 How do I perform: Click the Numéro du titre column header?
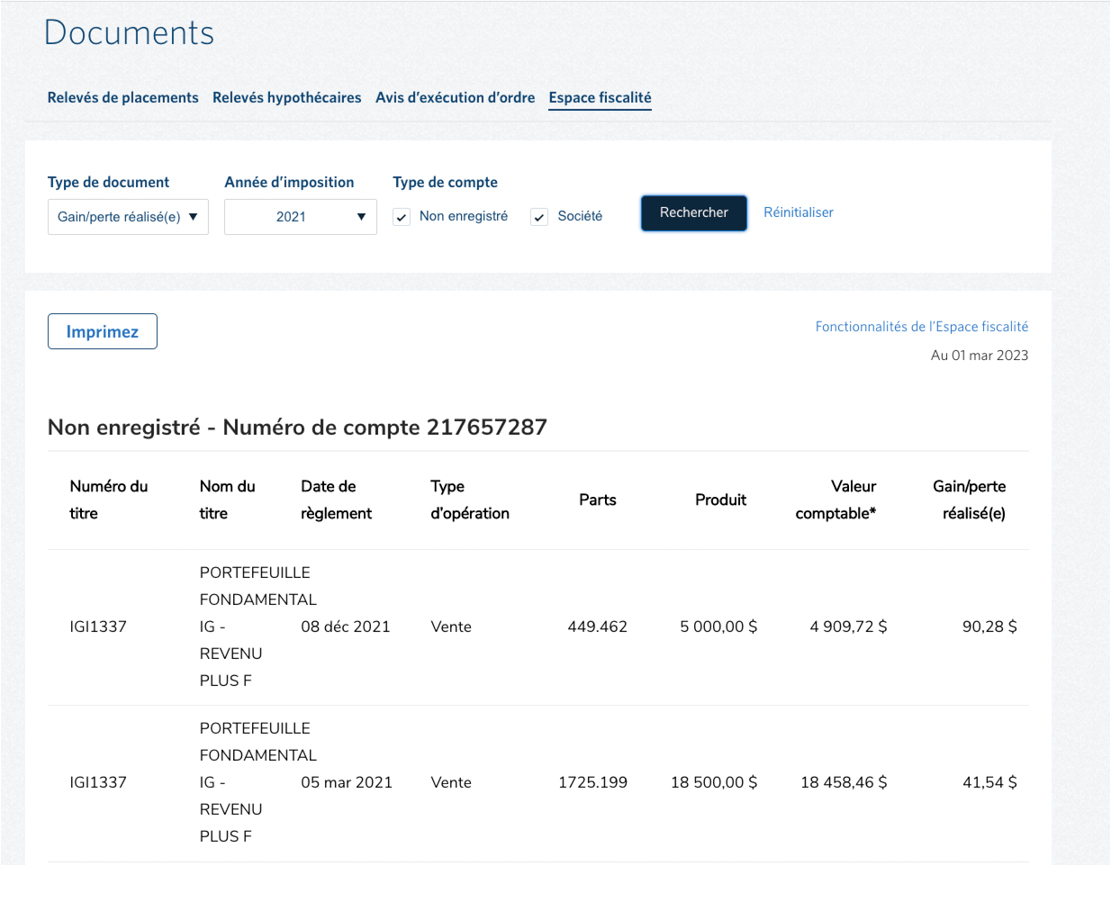tap(109, 500)
